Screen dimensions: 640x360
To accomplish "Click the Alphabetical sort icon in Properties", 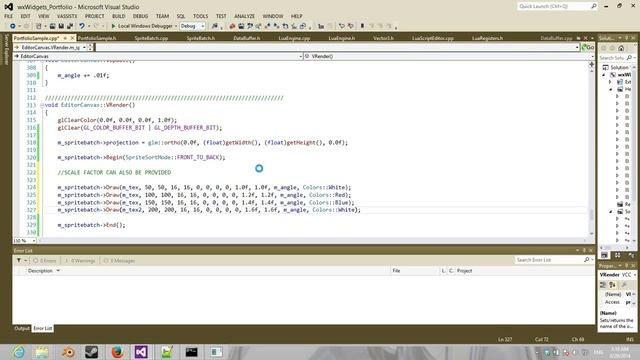I will point(612,285).
